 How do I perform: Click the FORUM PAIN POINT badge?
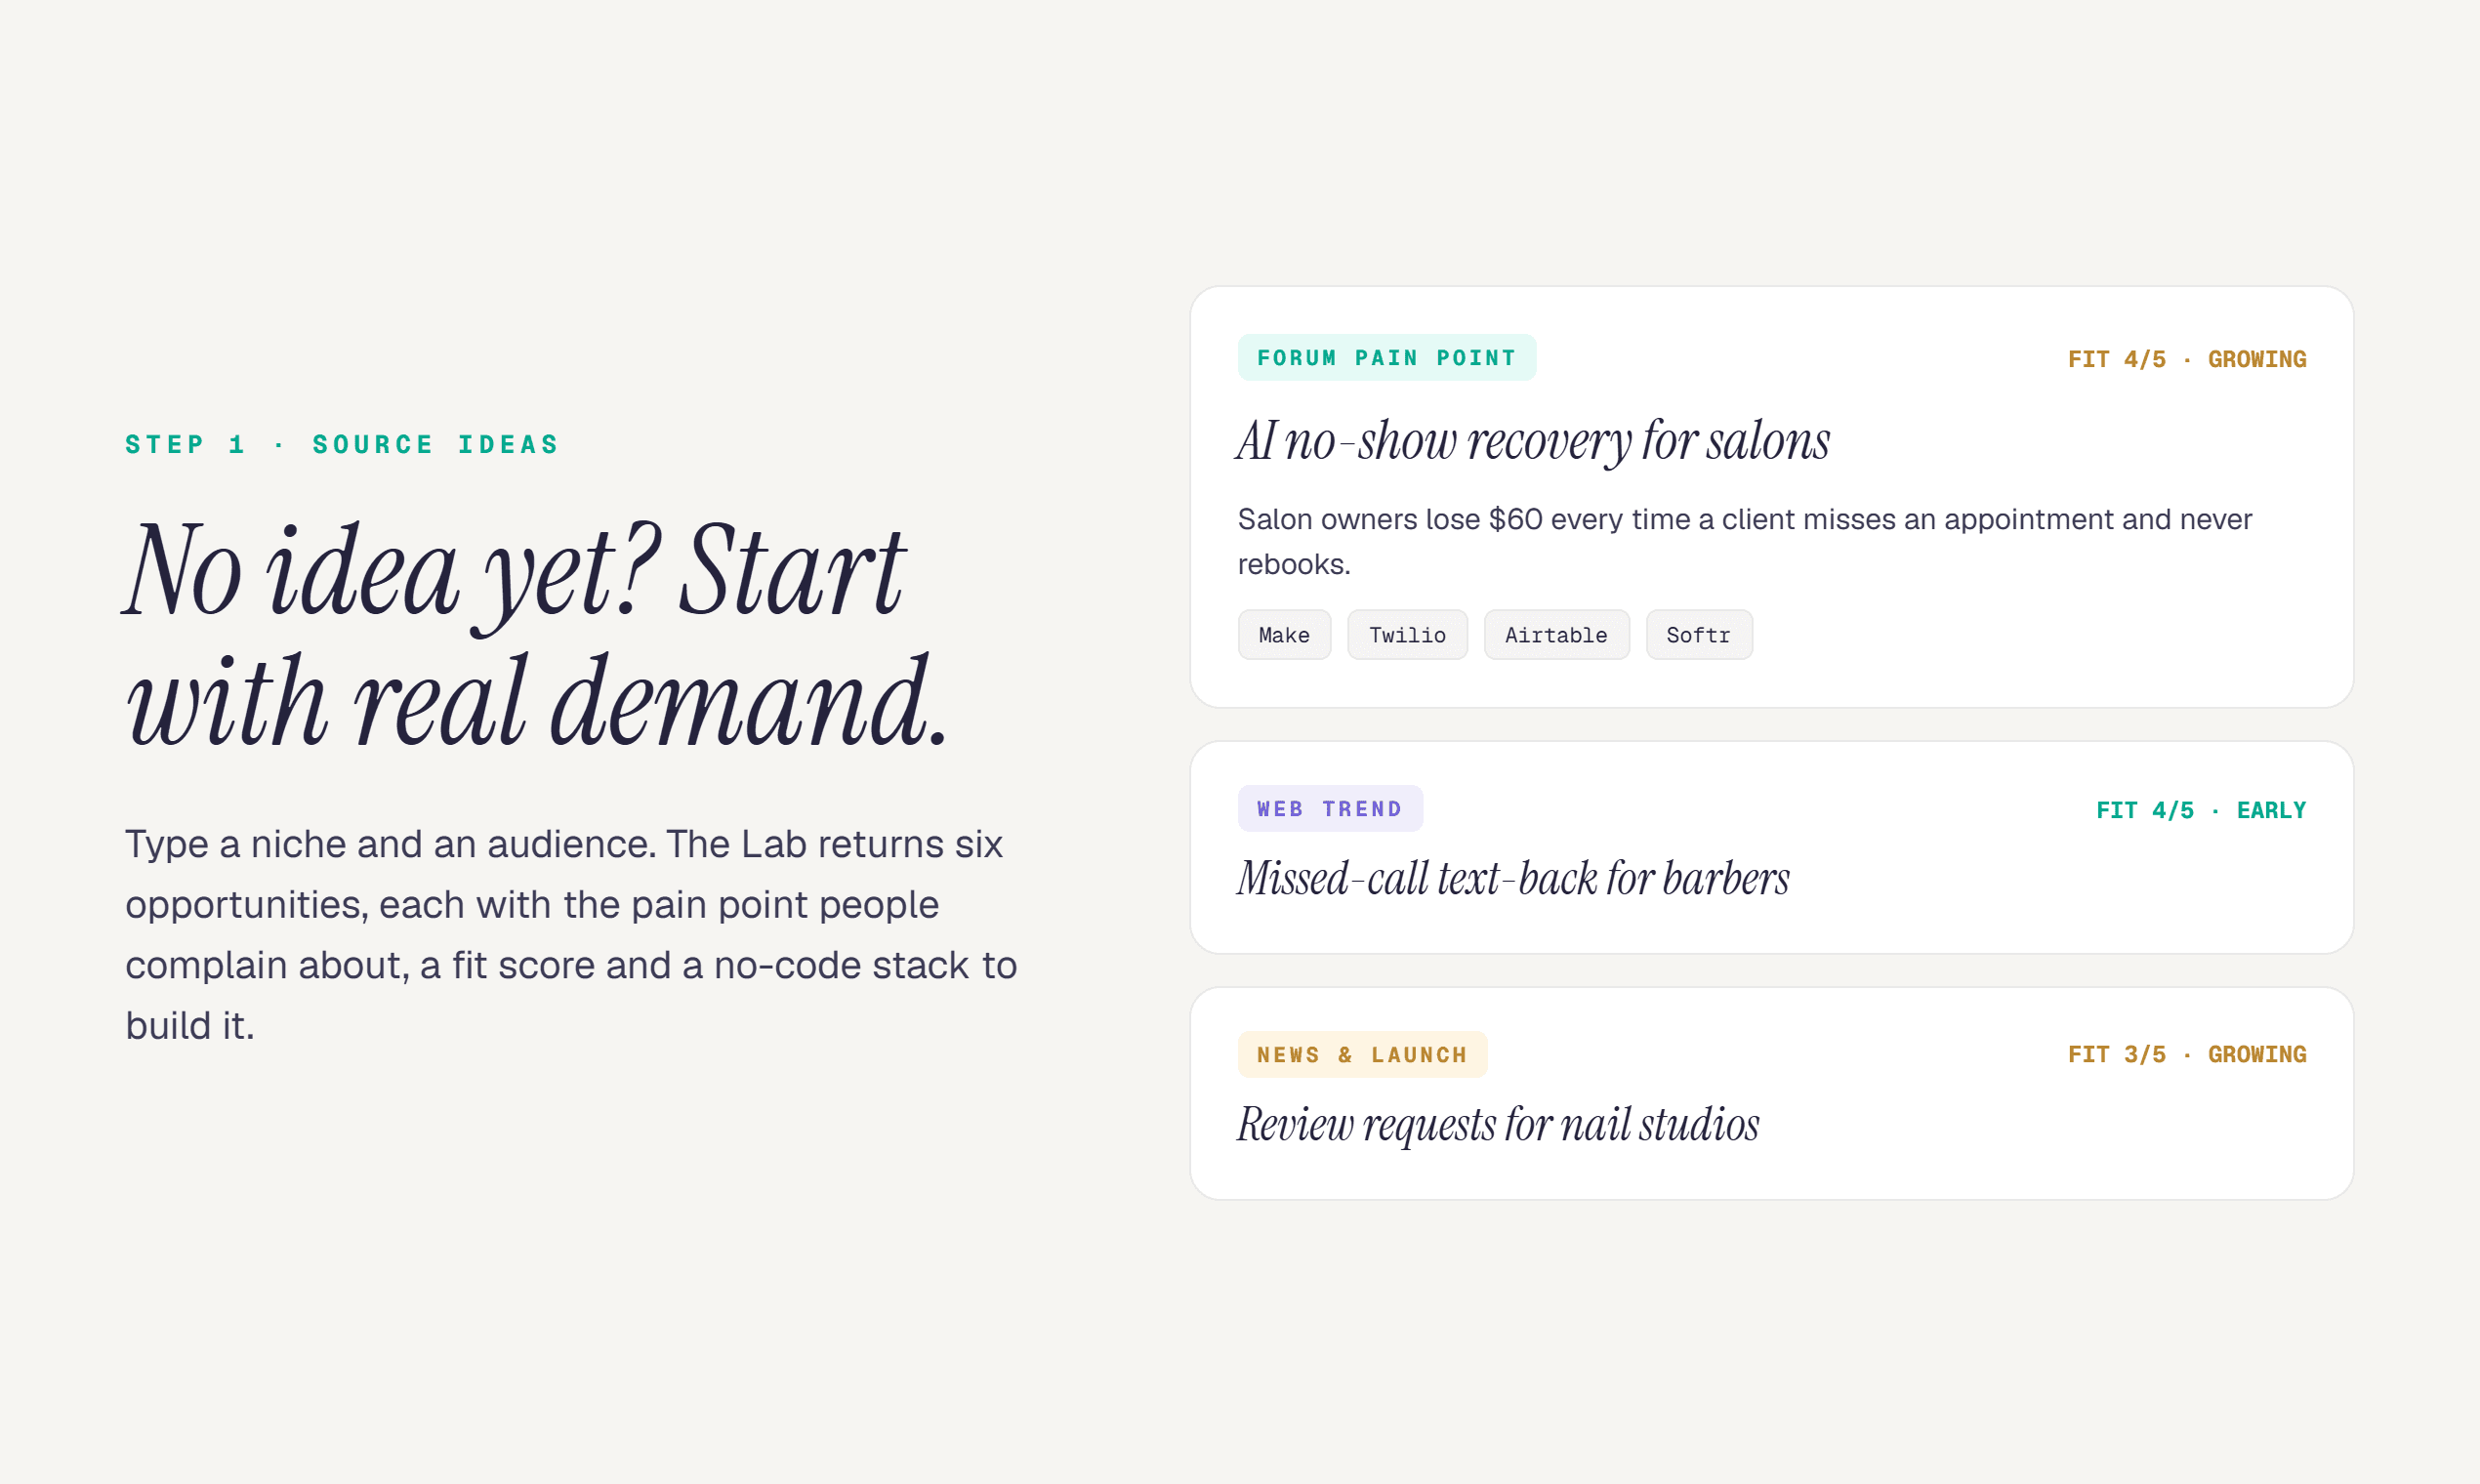point(1386,357)
